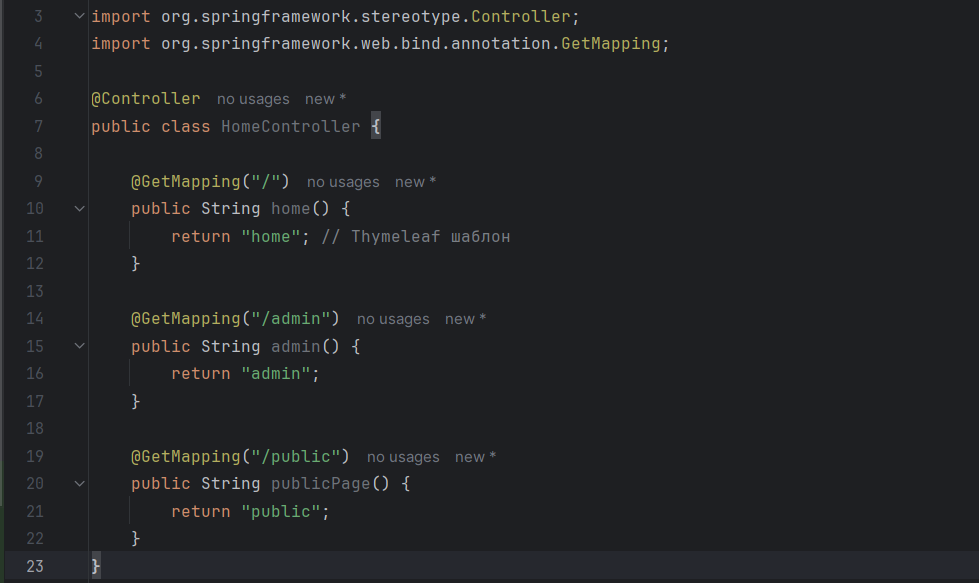
Task: Collapse the admin() method fold arrow
Action: pos(79,345)
